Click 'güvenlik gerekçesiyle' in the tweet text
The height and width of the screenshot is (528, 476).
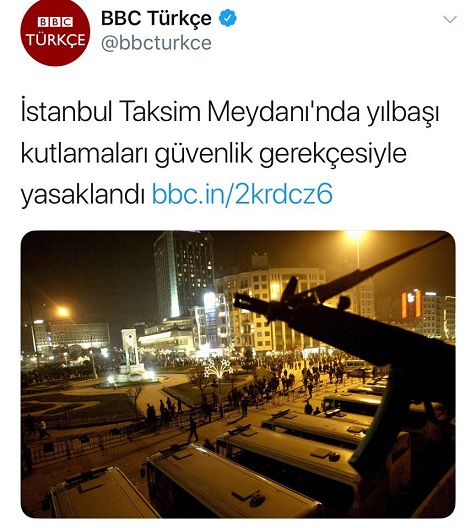(x=281, y=154)
